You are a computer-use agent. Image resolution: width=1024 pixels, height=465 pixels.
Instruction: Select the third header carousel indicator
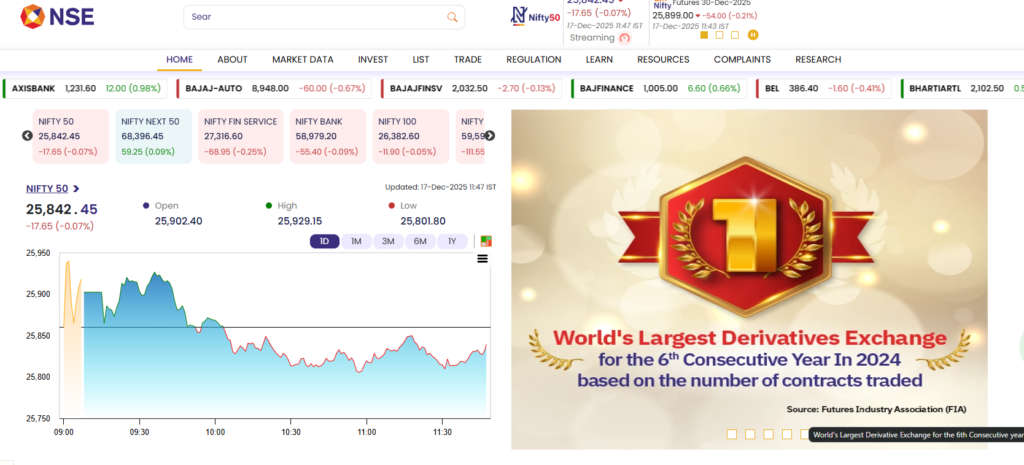[x=735, y=35]
